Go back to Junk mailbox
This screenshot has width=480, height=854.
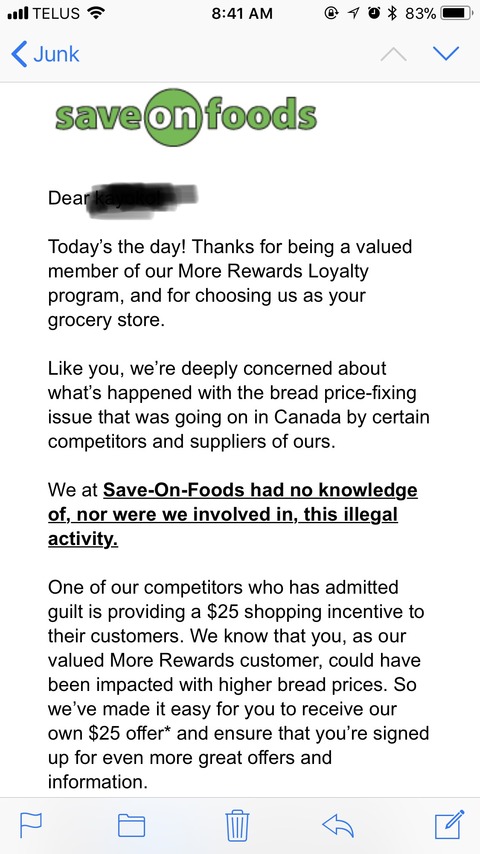45,54
